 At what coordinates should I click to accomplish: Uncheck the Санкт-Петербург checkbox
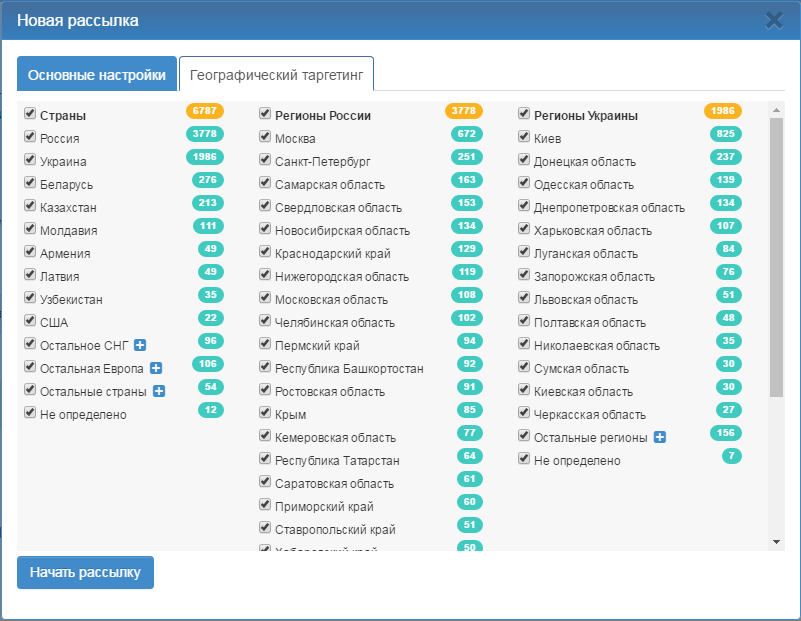click(x=265, y=160)
